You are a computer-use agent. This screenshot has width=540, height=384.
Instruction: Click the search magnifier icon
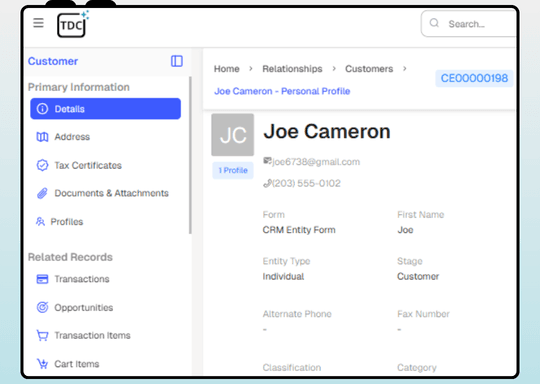434,23
